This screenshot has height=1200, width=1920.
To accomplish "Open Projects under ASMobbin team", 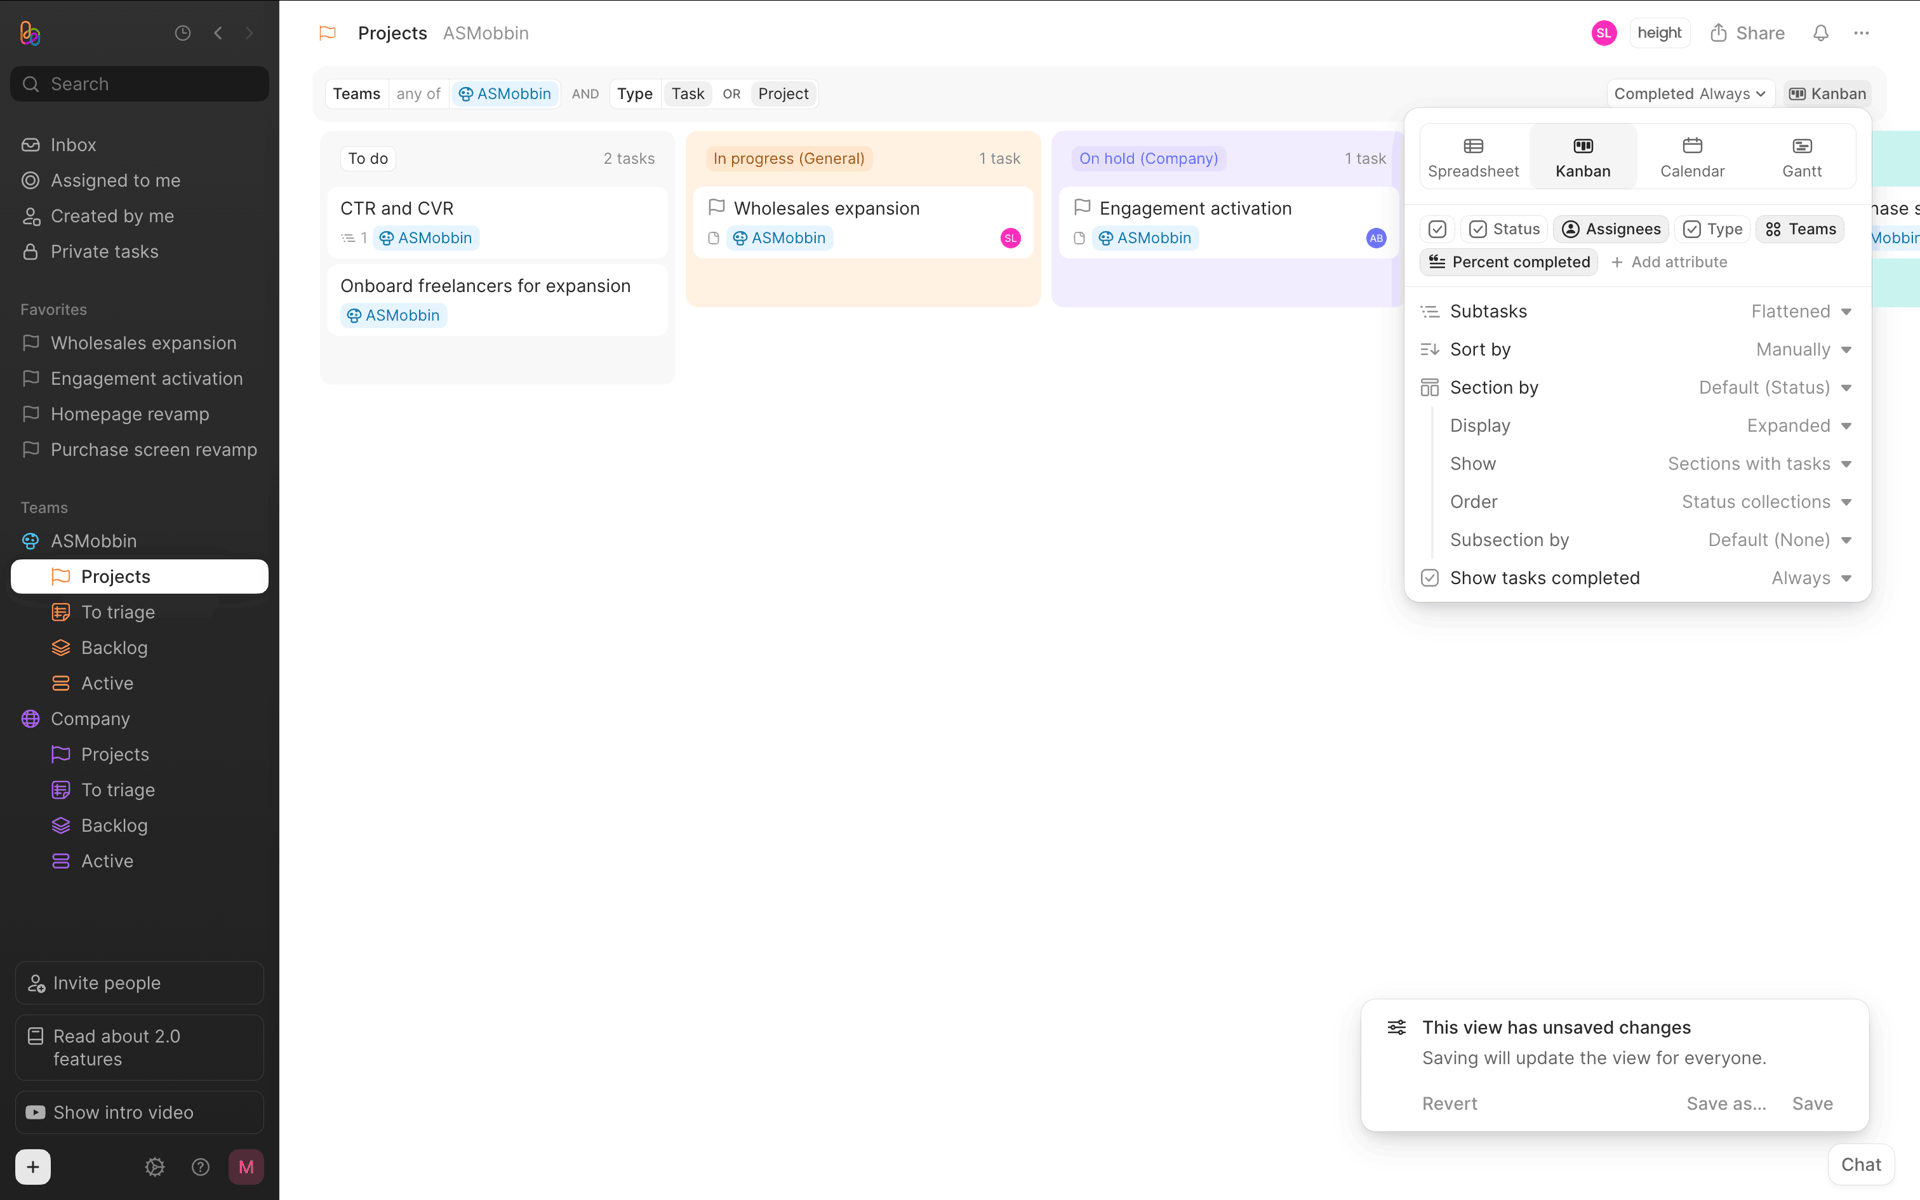I will (x=139, y=577).
